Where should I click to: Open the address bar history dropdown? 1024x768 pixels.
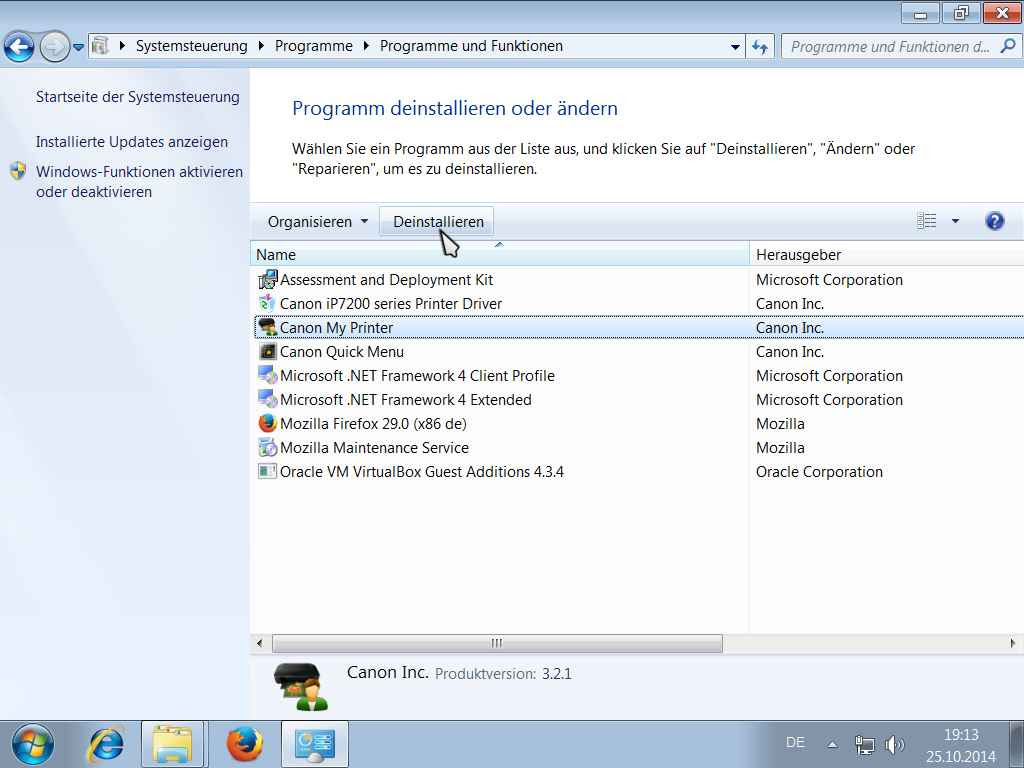735,47
